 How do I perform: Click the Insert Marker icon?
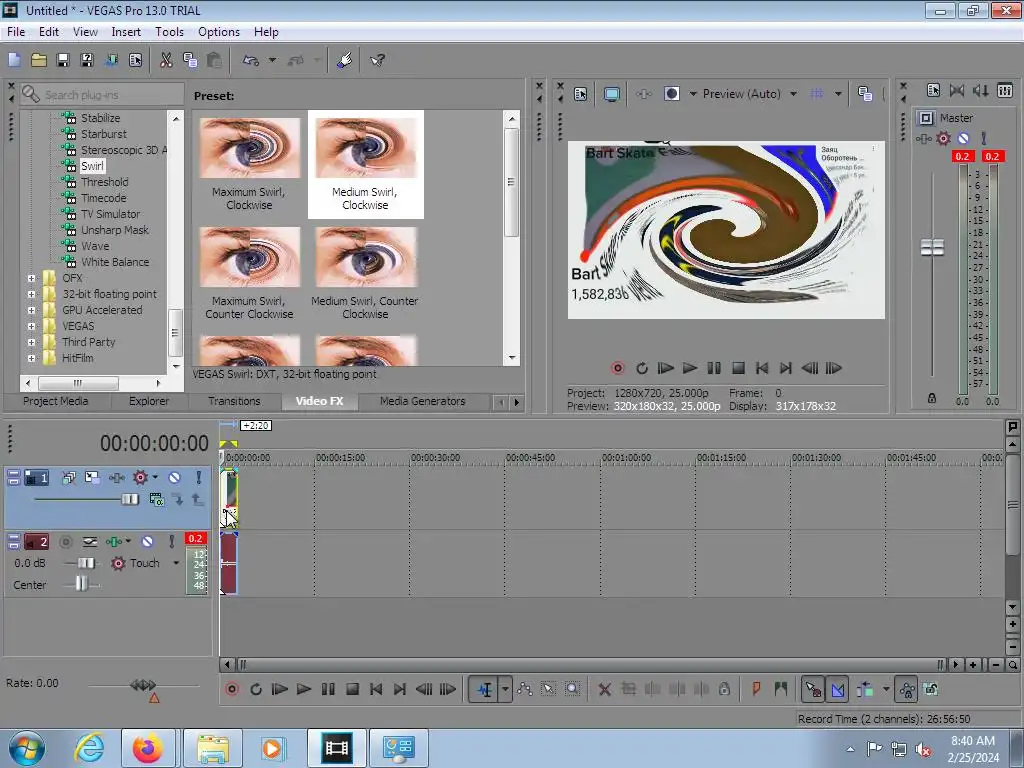pyautogui.click(x=756, y=689)
